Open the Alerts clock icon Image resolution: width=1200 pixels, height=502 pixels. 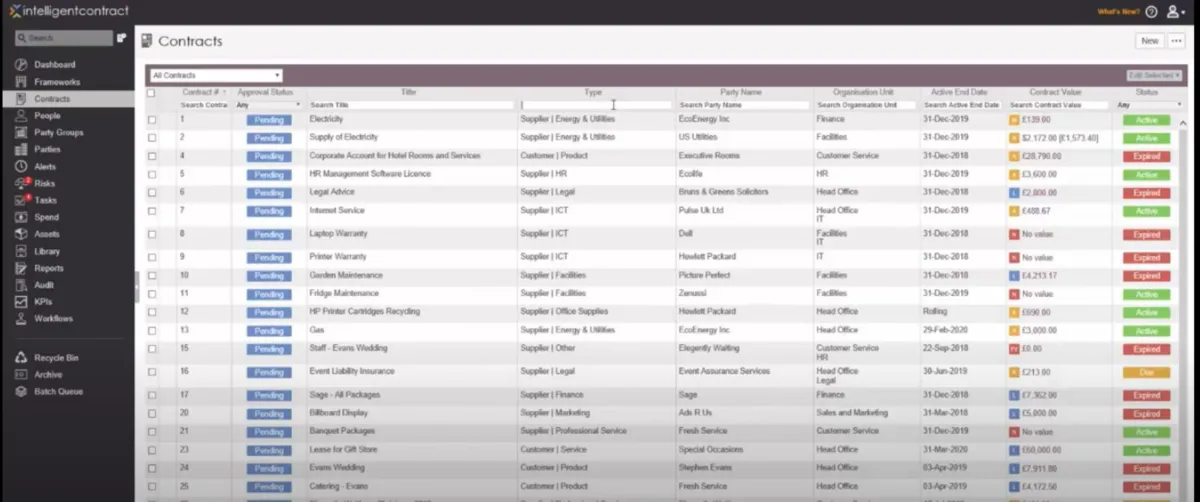pos(22,167)
